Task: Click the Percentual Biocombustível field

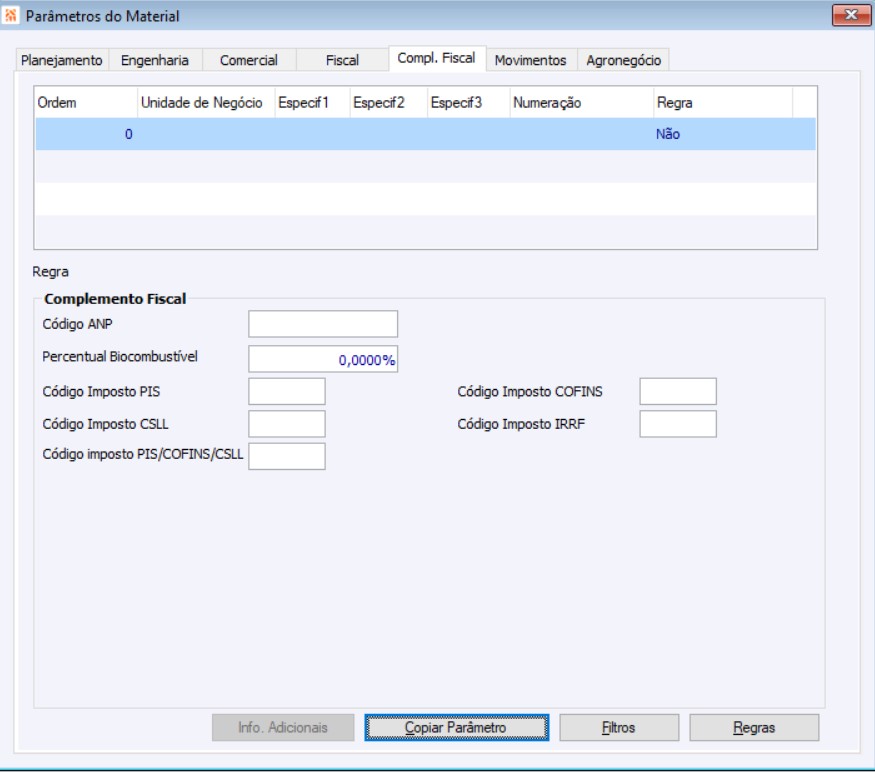Action: click(x=323, y=359)
